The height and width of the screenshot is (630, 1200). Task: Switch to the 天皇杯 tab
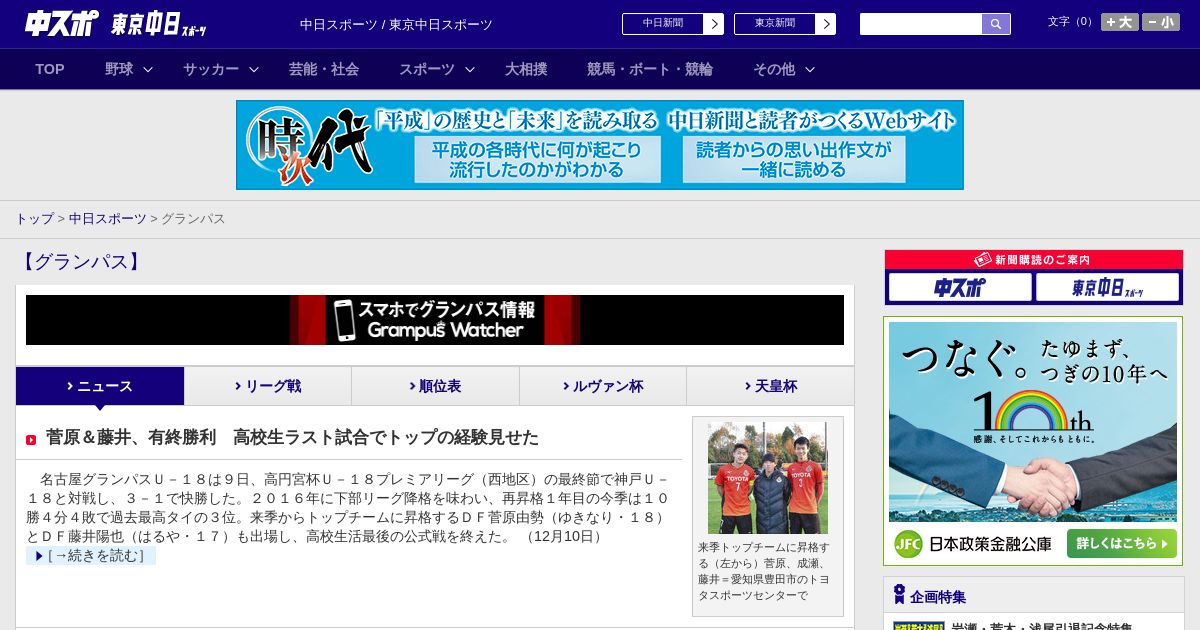tap(770, 386)
